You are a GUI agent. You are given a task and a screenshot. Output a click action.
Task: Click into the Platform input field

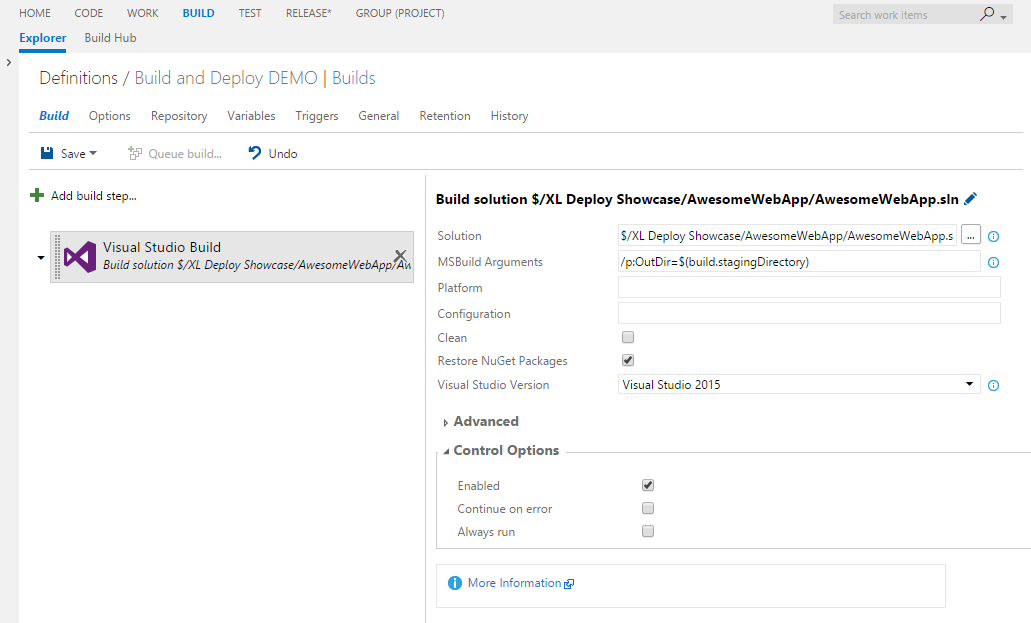[809, 288]
